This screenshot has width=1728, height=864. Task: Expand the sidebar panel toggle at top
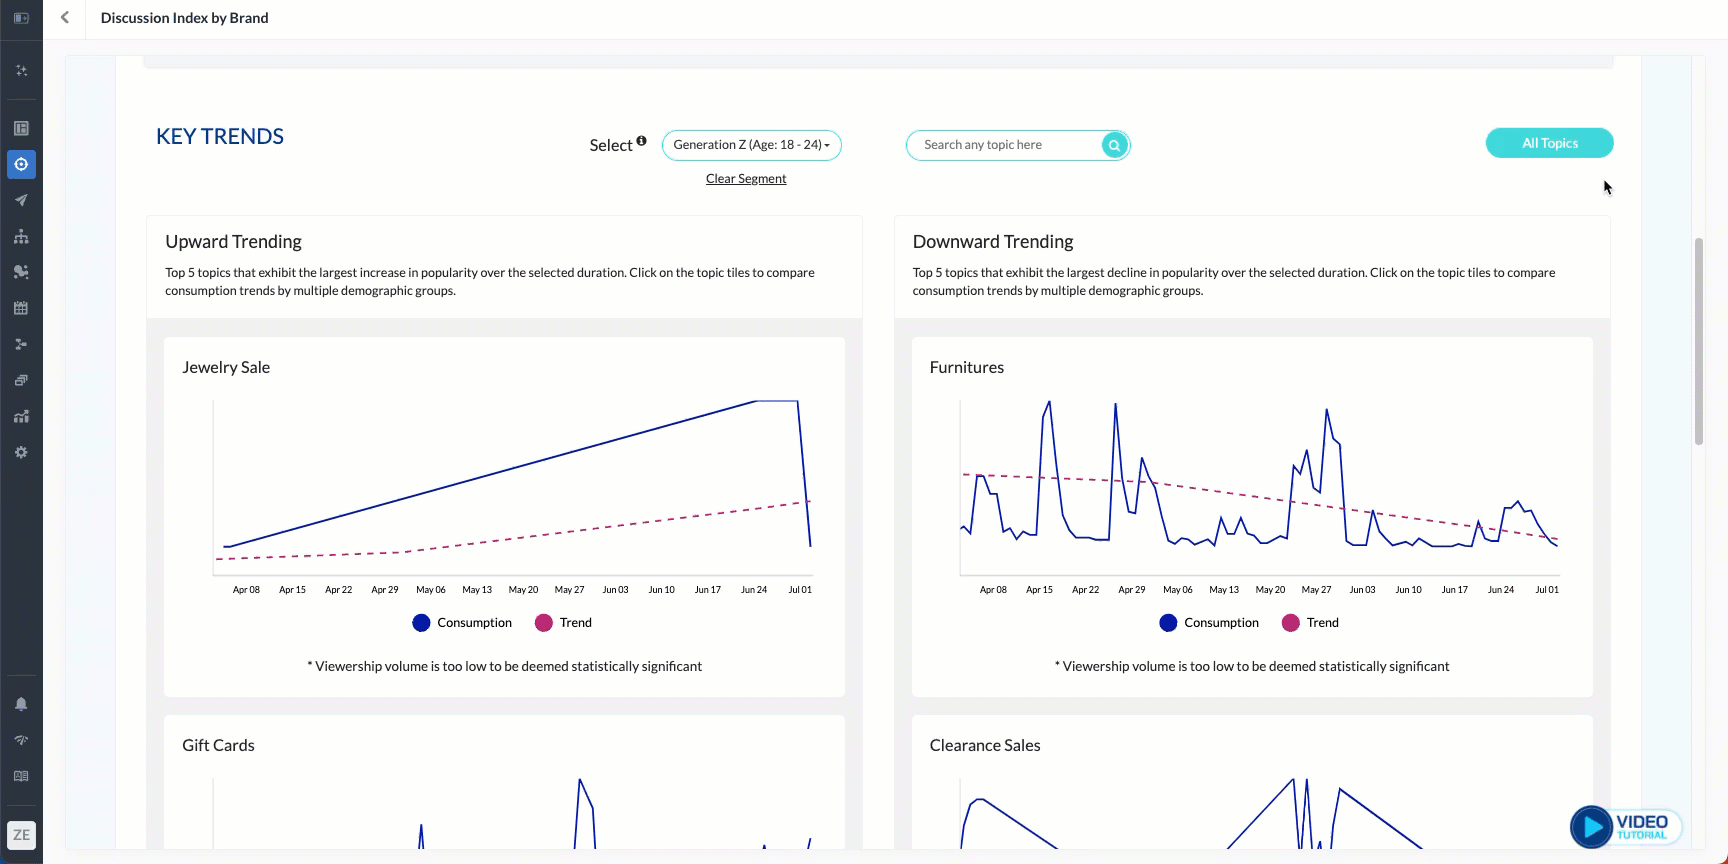tap(21, 18)
